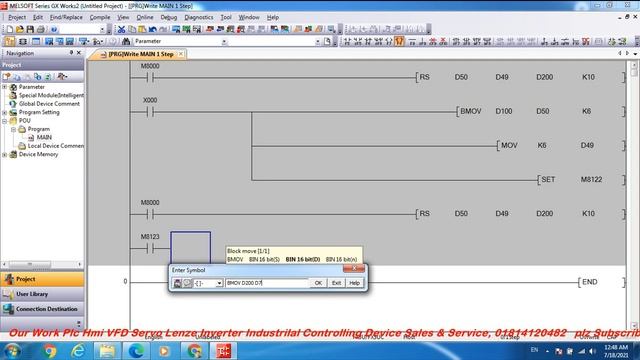Collapse the Program folder node
The height and width of the screenshot is (360, 640).
tap(13, 129)
